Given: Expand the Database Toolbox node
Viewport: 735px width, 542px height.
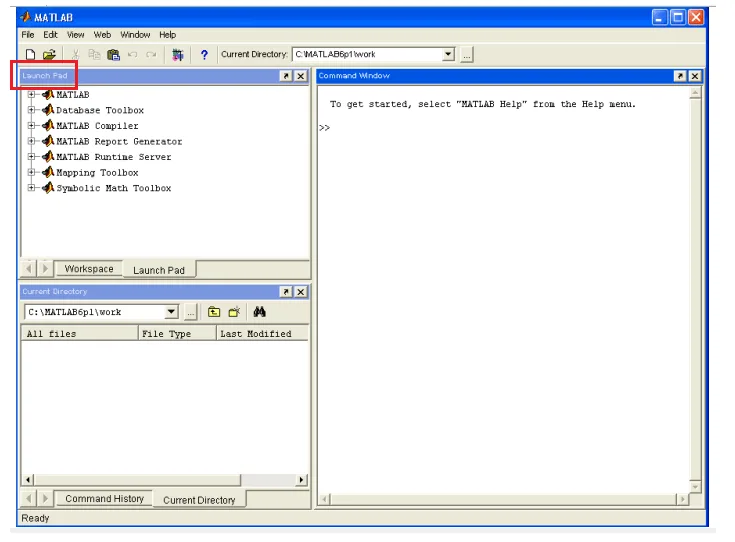Looking at the screenshot, I should click(31, 110).
